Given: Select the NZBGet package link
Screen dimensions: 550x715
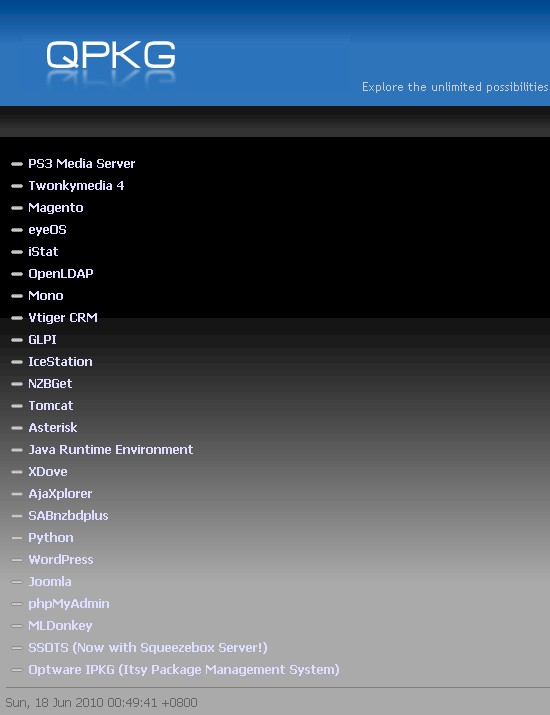Looking at the screenshot, I should click(50, 383).
